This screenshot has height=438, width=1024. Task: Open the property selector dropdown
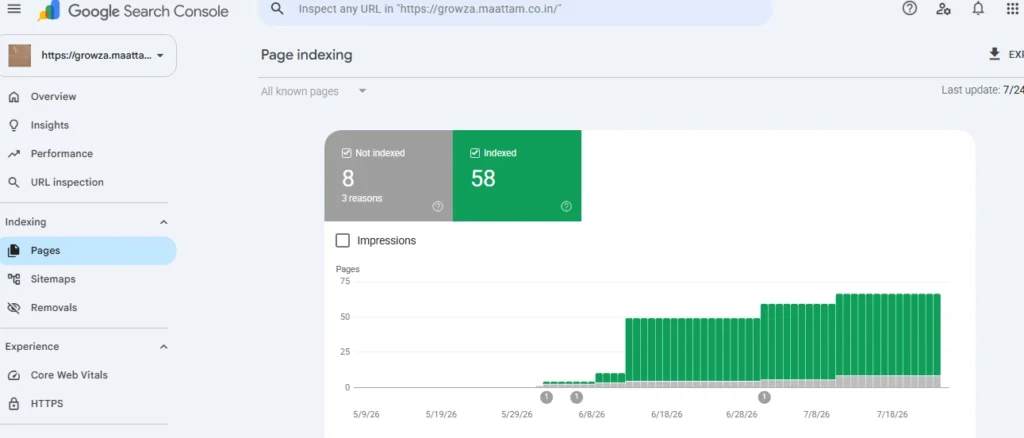click(x=88, y=55)
